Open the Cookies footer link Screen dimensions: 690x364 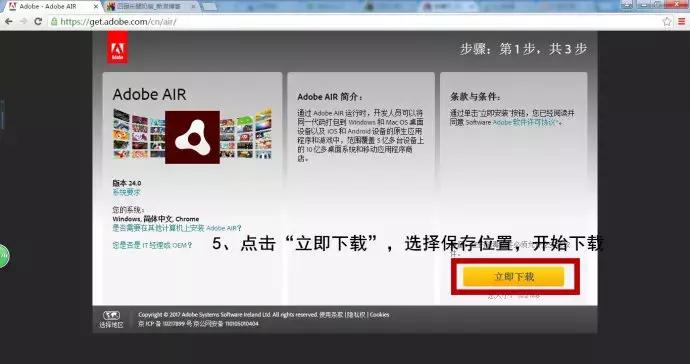click(x=379, y=315)
